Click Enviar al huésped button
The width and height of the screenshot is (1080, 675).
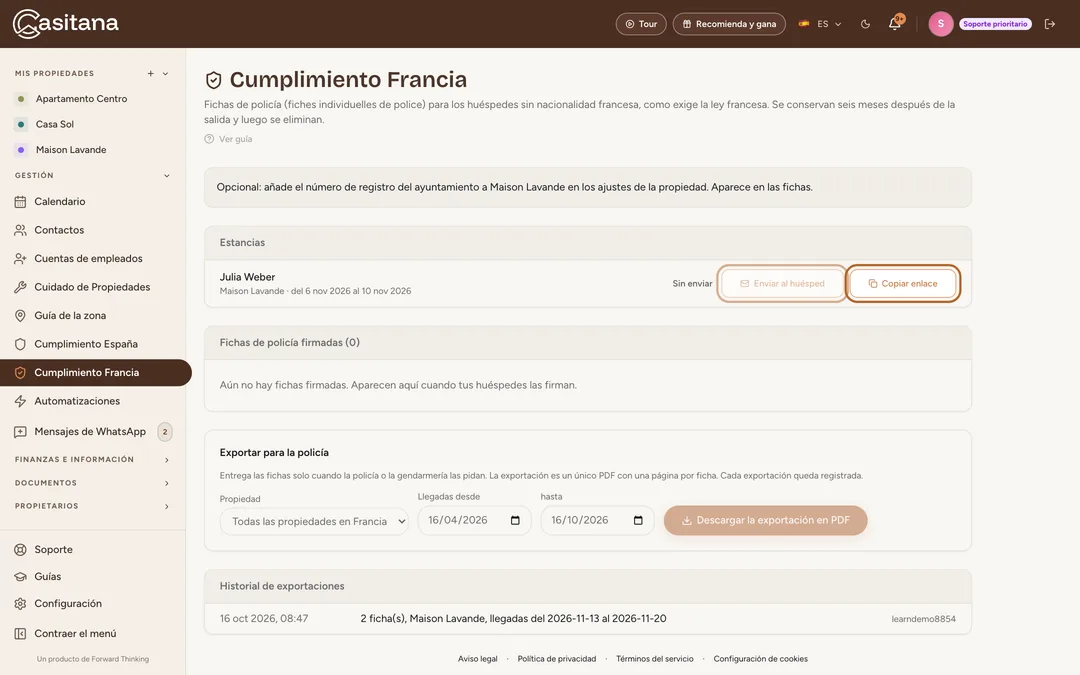(x=782, y=284)
